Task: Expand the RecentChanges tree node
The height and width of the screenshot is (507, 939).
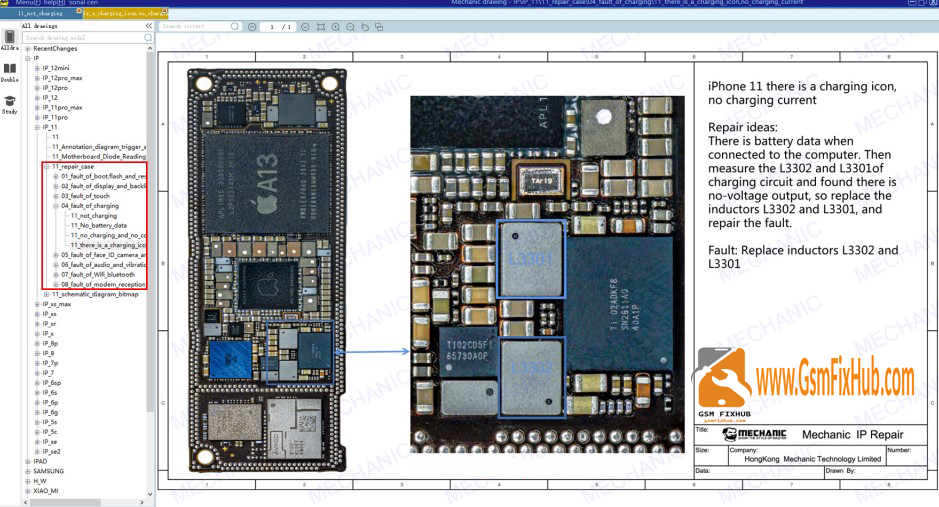Action: click(28, 48)
